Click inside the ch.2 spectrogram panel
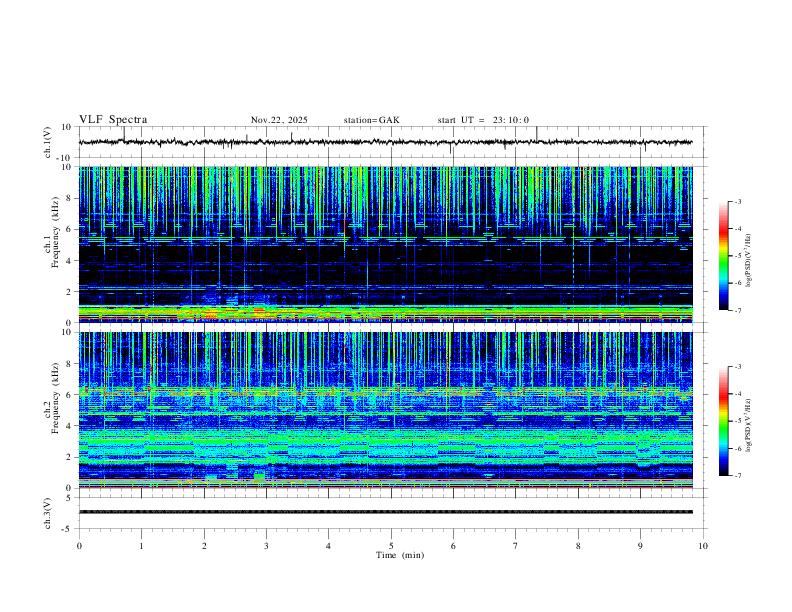The height and width of the screenshot is (612, 792). pyautogui.click(x=386, y=410)
